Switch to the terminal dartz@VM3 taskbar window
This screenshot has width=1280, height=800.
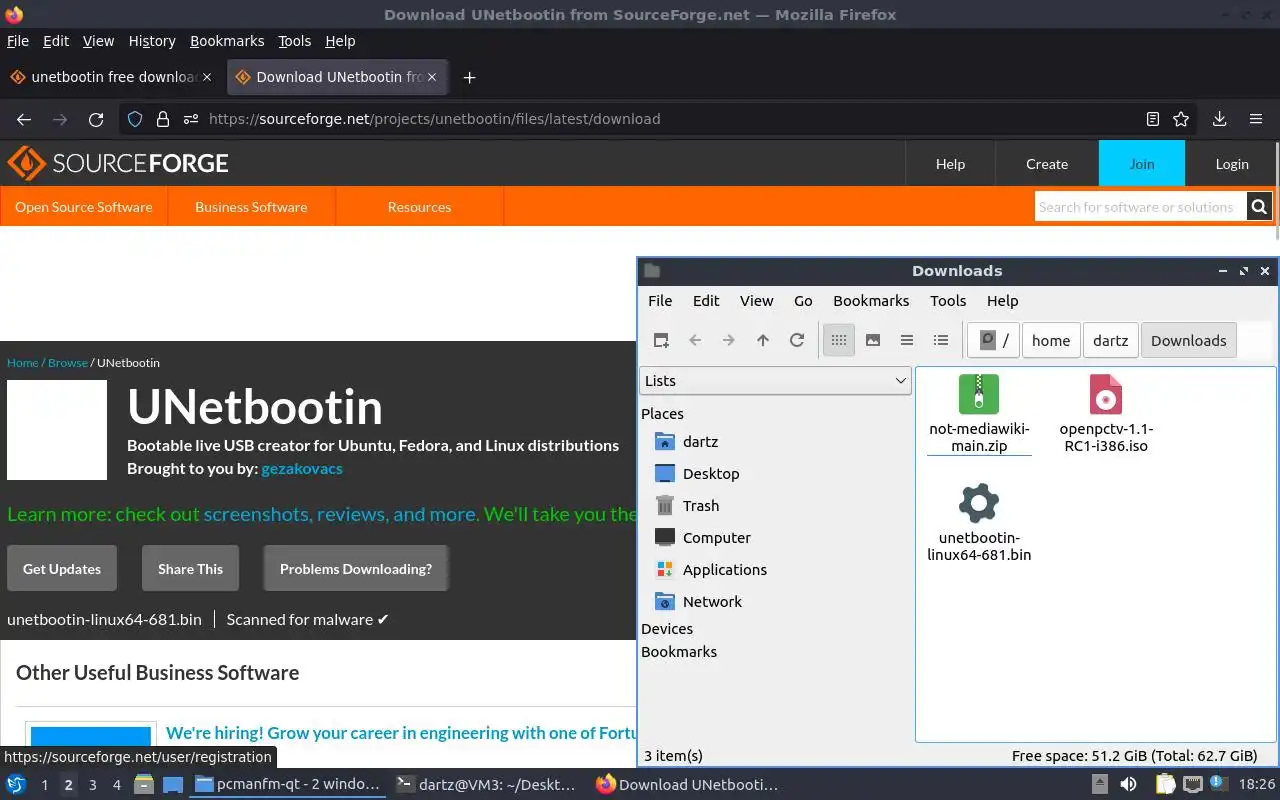(488, 785)
